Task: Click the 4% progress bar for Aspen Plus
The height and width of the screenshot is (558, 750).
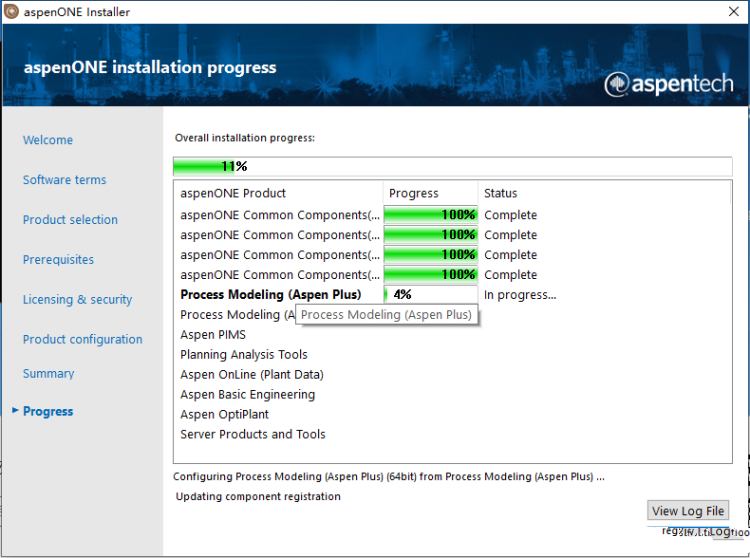Action: pos(430,295)
